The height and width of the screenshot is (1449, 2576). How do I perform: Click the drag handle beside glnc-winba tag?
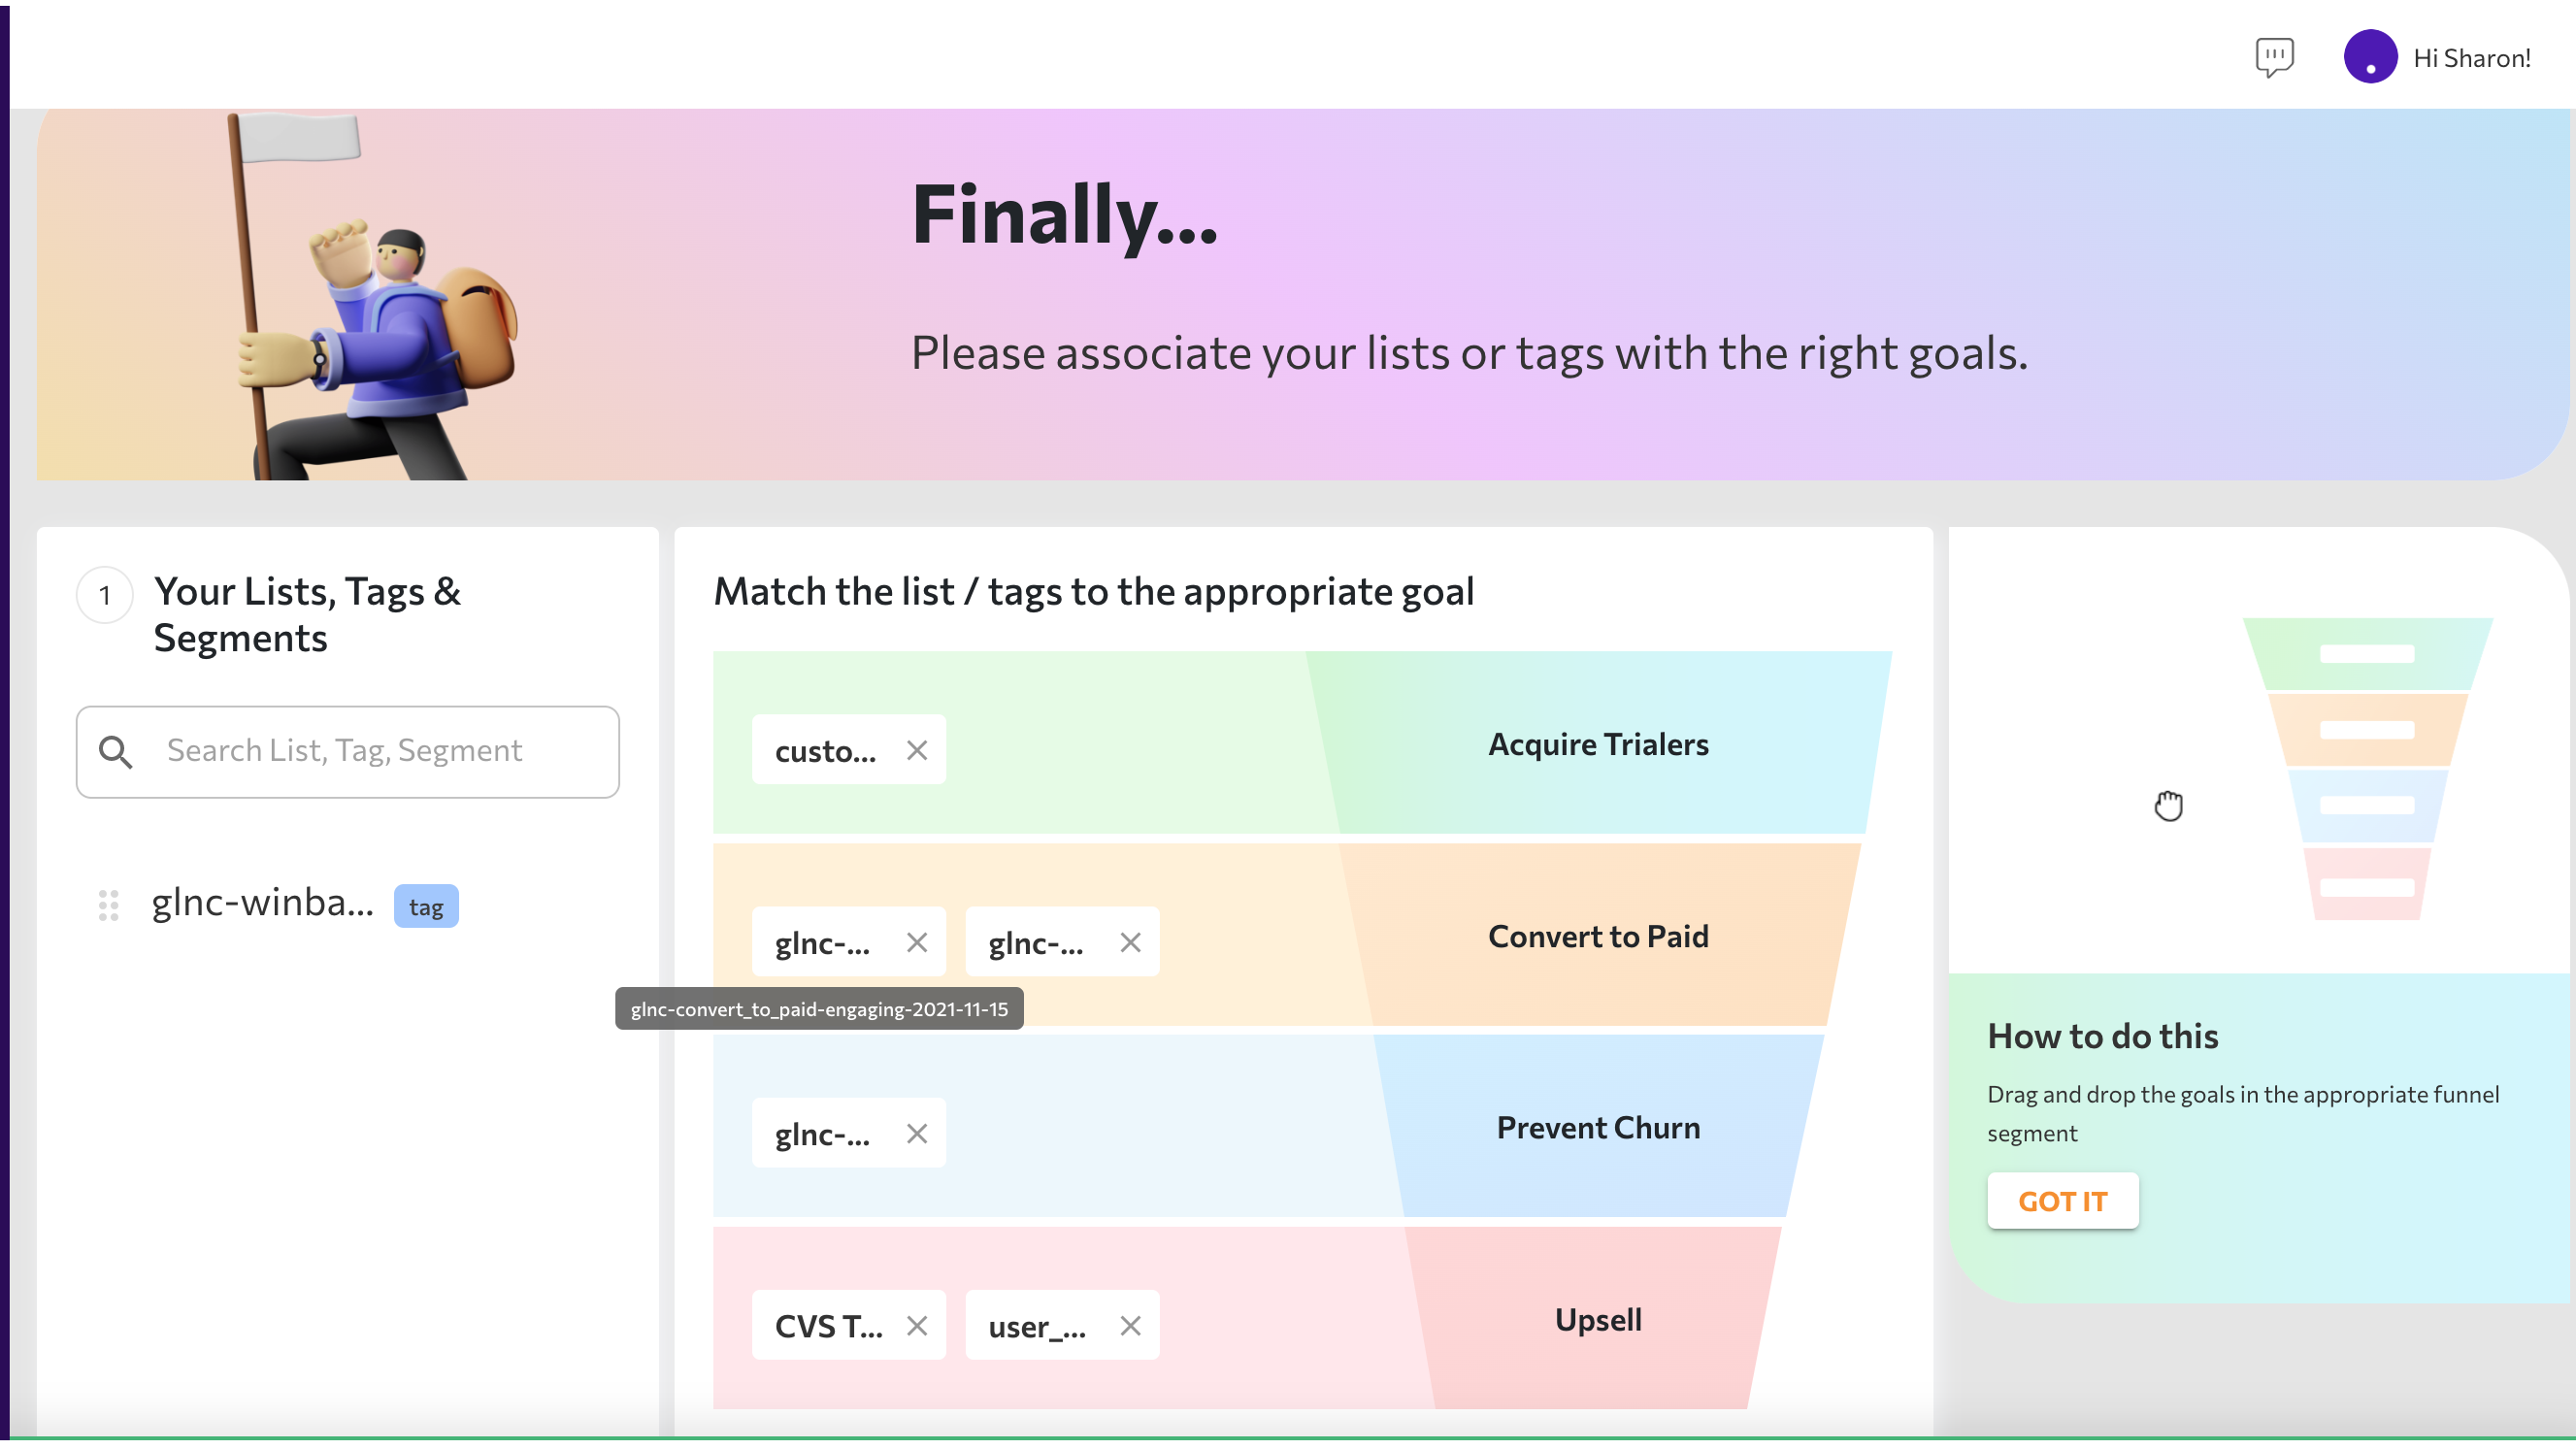109,905
